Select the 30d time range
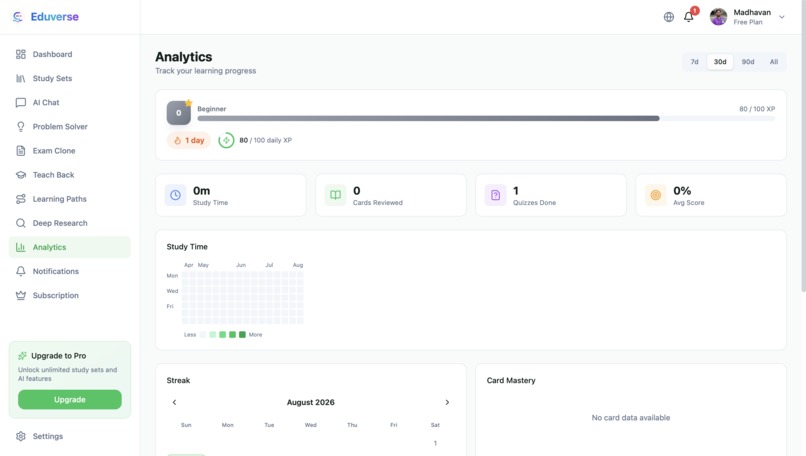 720,62
